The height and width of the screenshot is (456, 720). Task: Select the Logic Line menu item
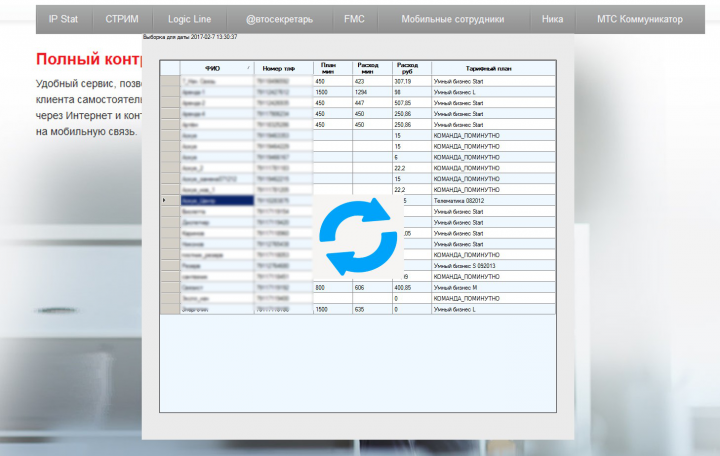[x=189, y=19]
